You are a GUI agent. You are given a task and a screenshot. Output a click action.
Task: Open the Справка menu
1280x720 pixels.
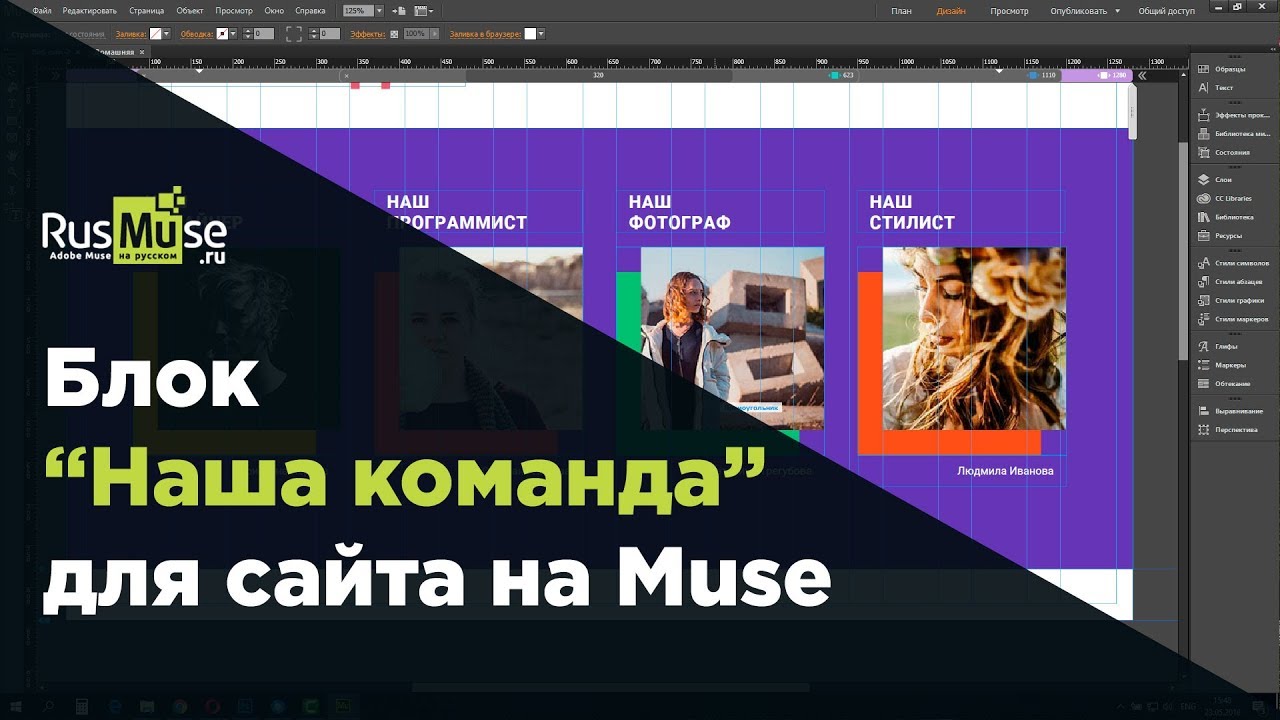(x=310, y=11)
